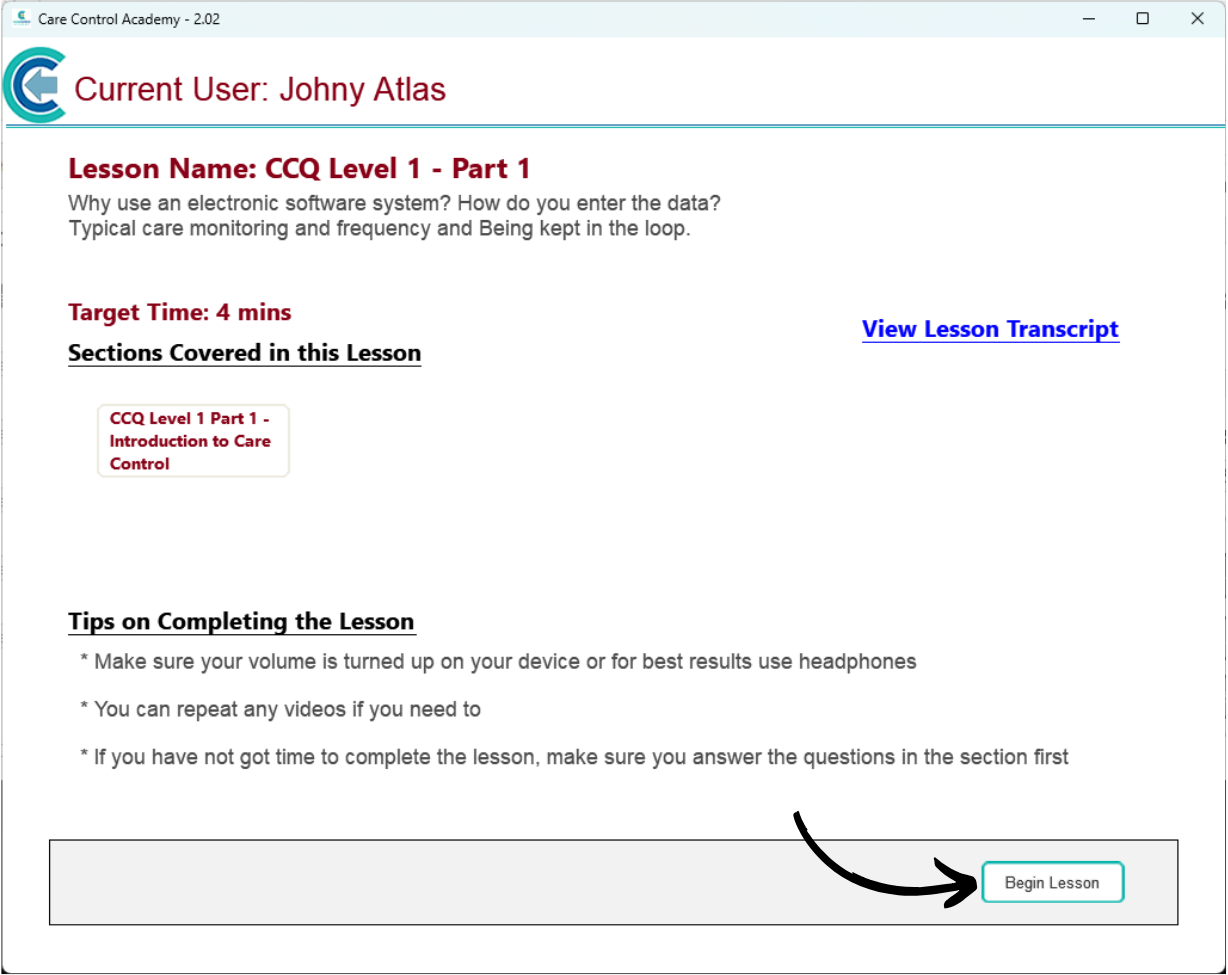Screen dimensions: 1228x975
Task: Click the Current User: Johny Atlas text
Action: (260, 90)
